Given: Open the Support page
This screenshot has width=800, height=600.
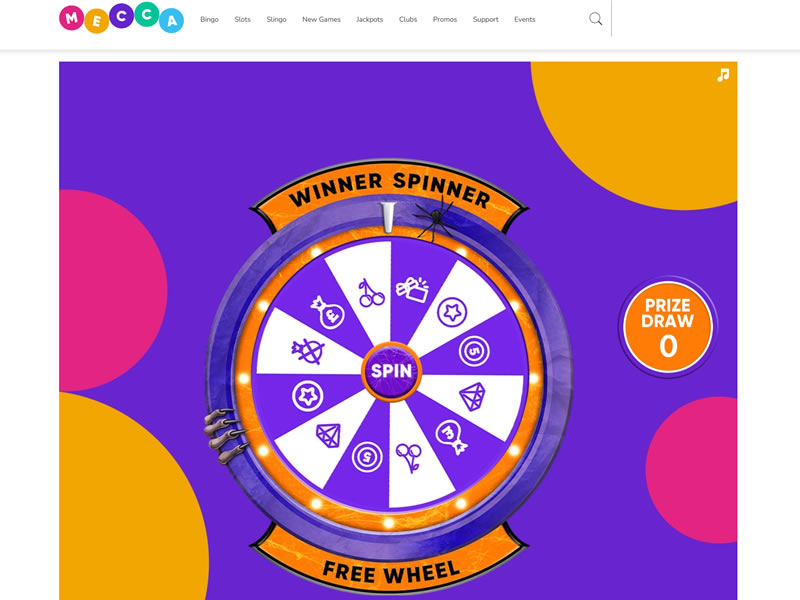Looking at the screenshot, I should pos(486,19).
